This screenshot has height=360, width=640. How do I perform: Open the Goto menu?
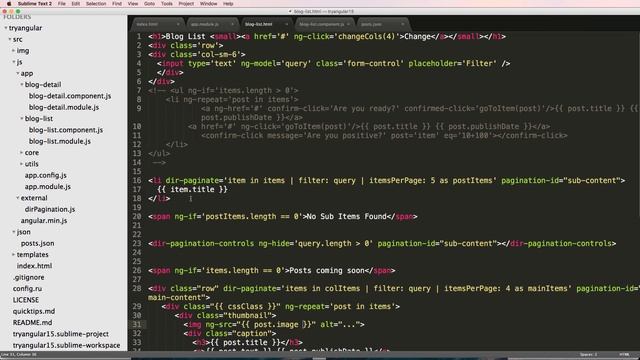(x=149, y=4)
